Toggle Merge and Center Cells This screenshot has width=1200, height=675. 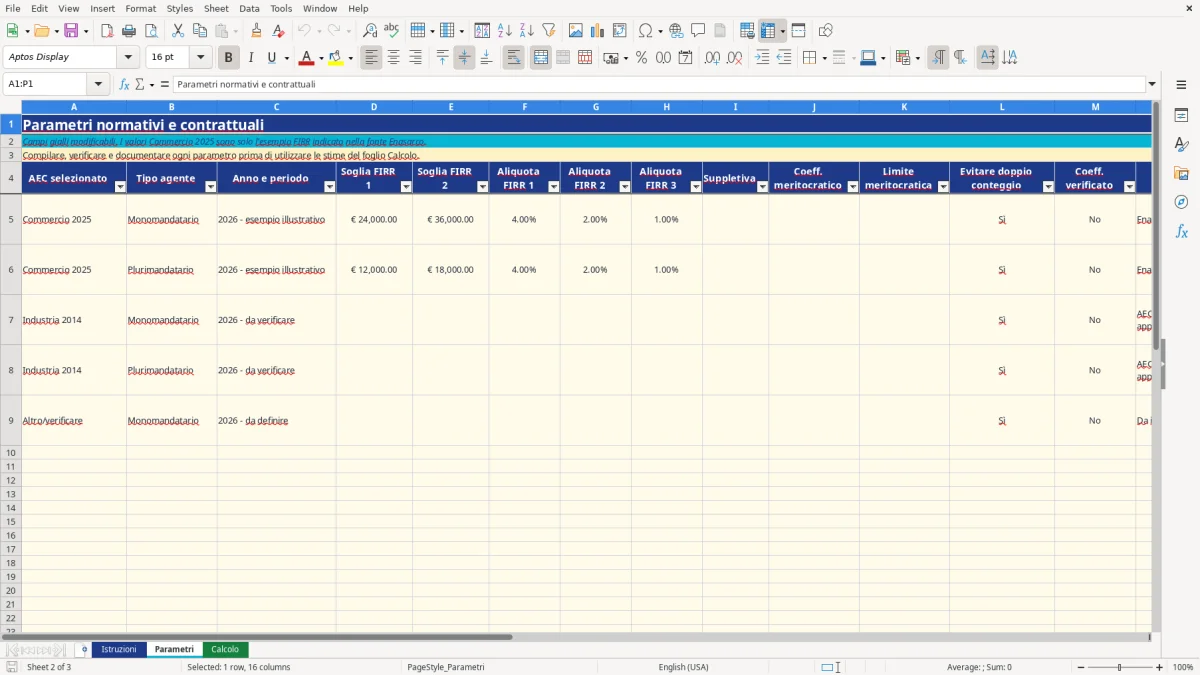pos(541,58)
